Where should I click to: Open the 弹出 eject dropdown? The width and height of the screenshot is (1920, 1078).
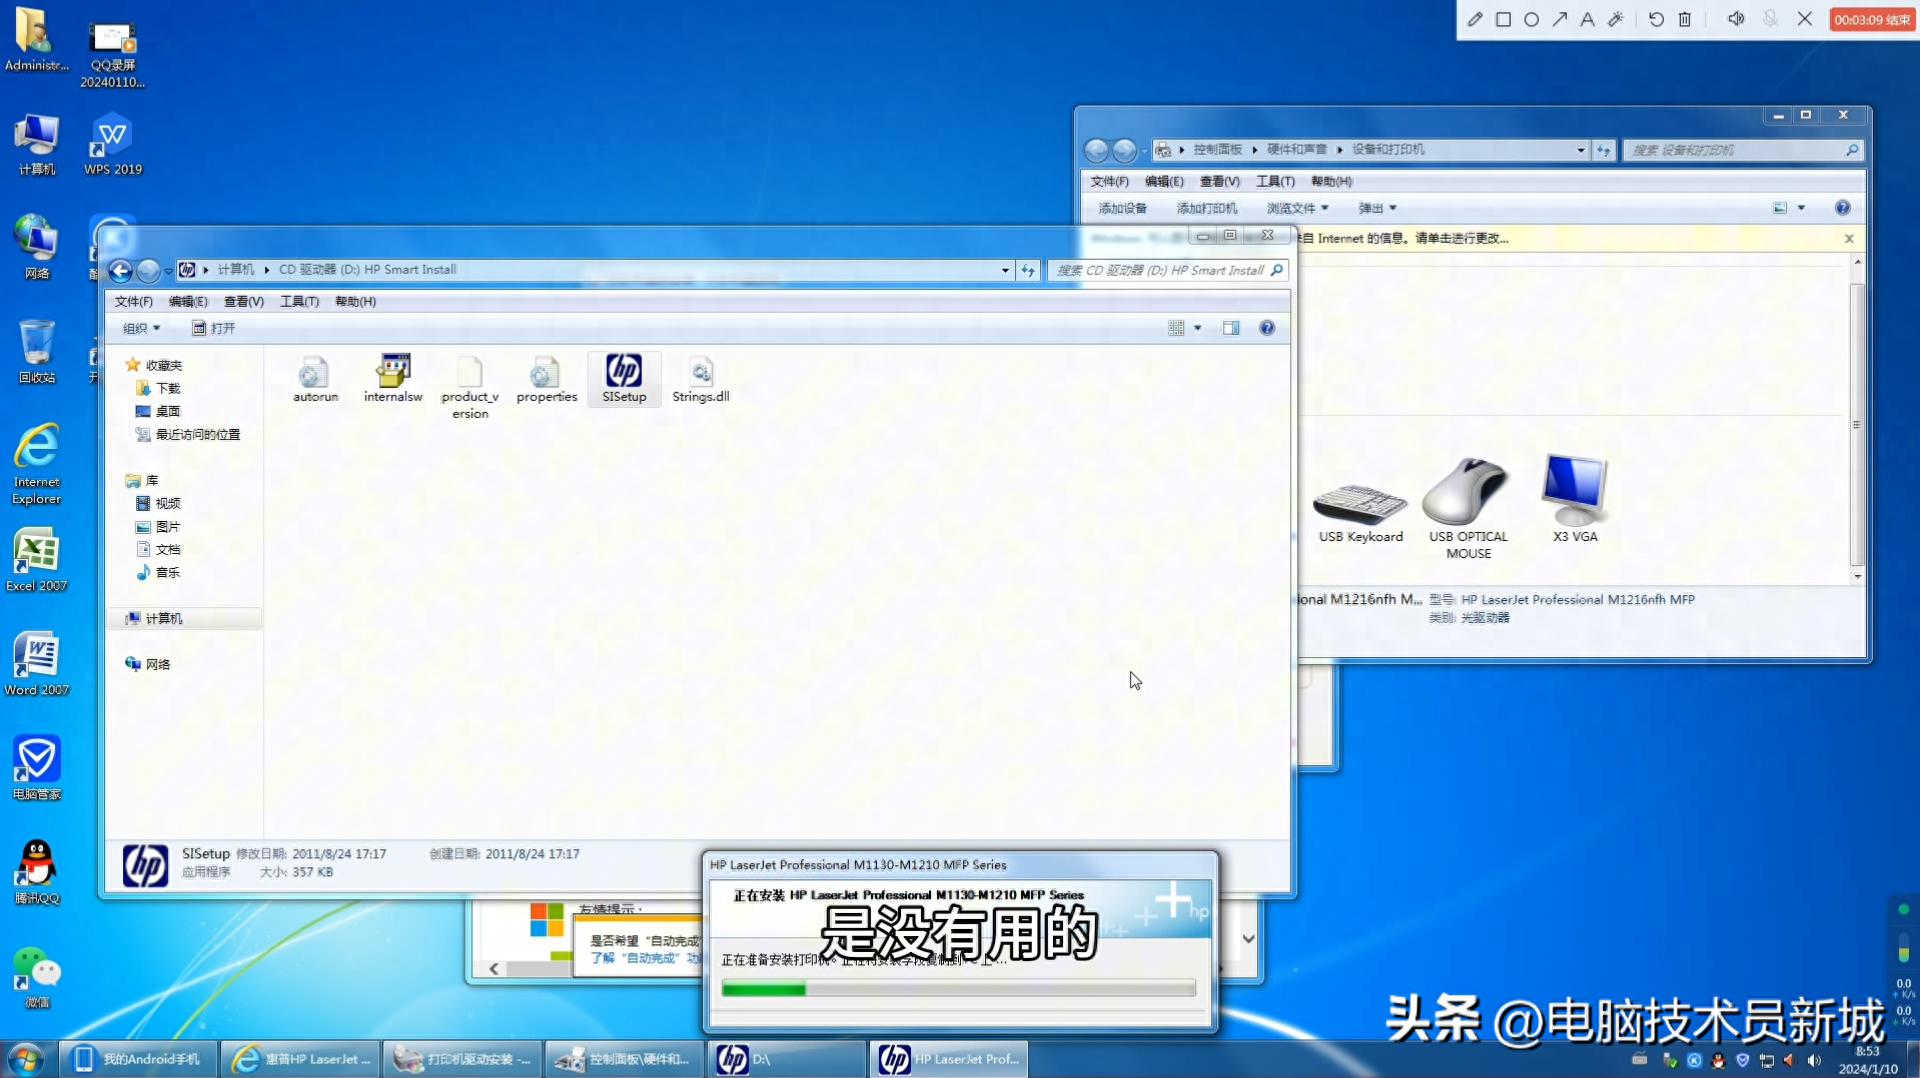point(1377,208)
